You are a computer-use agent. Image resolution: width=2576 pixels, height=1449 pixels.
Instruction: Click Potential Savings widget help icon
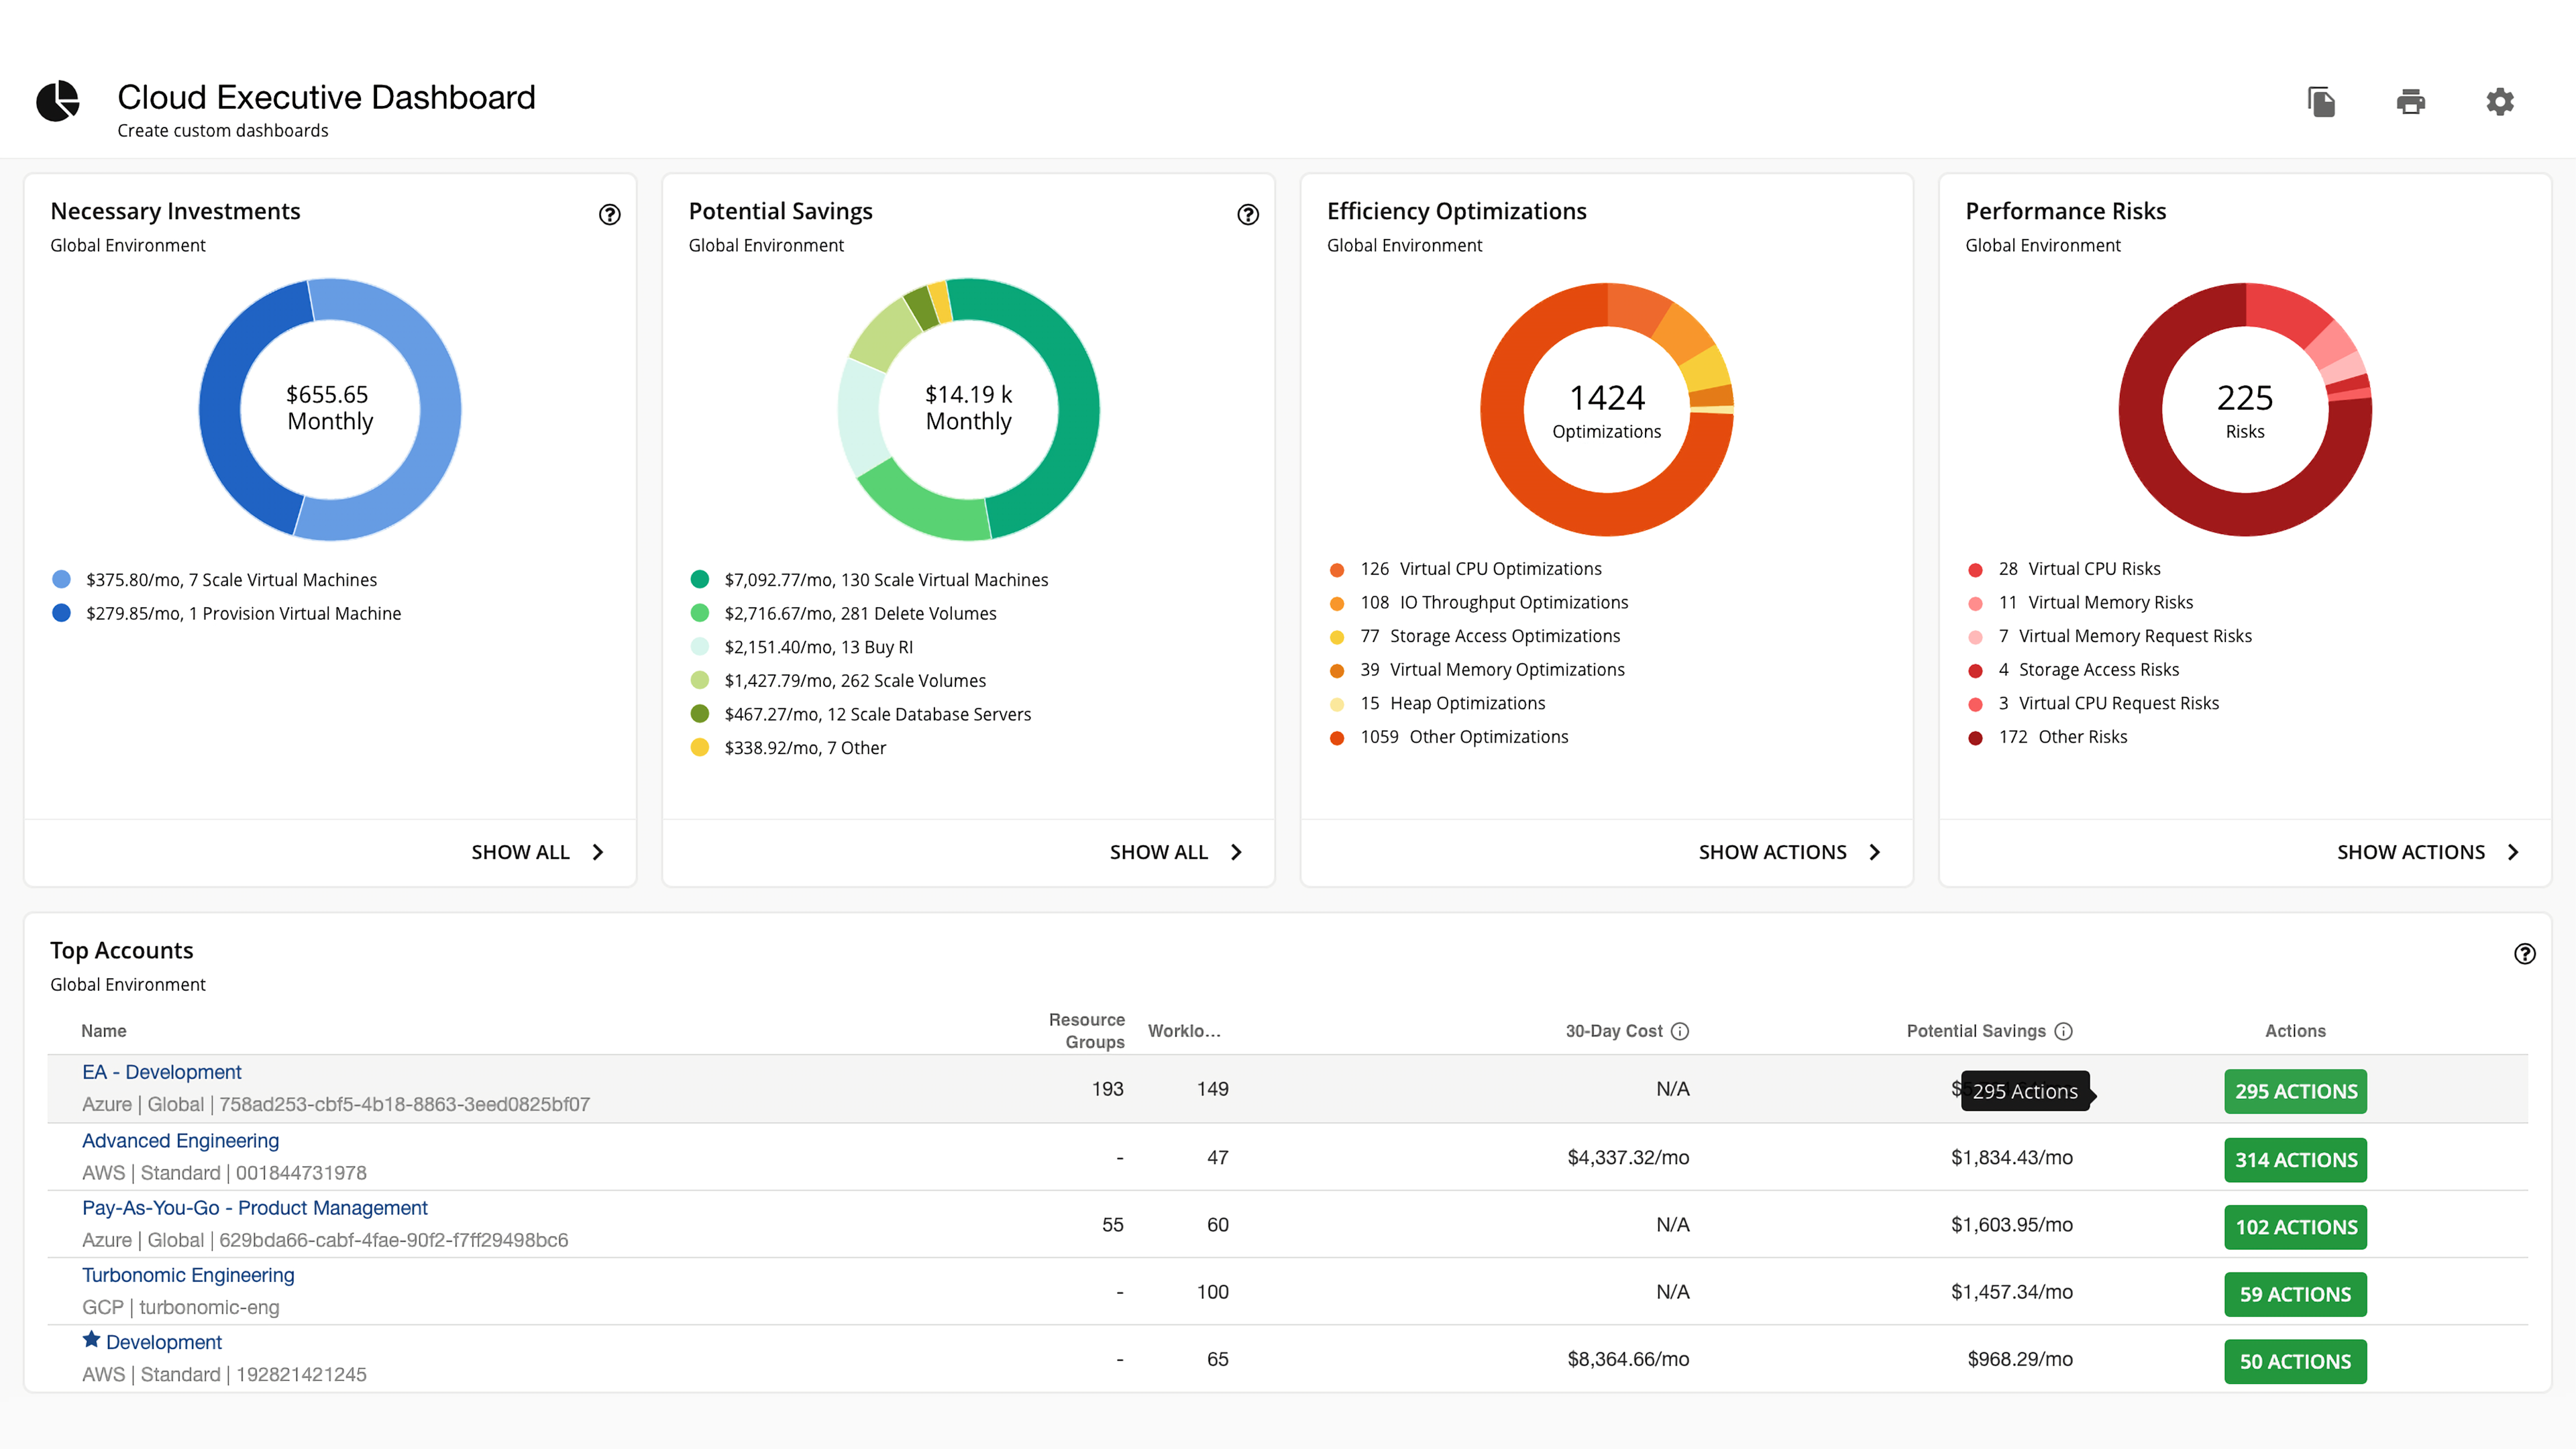click(1248, 214)
